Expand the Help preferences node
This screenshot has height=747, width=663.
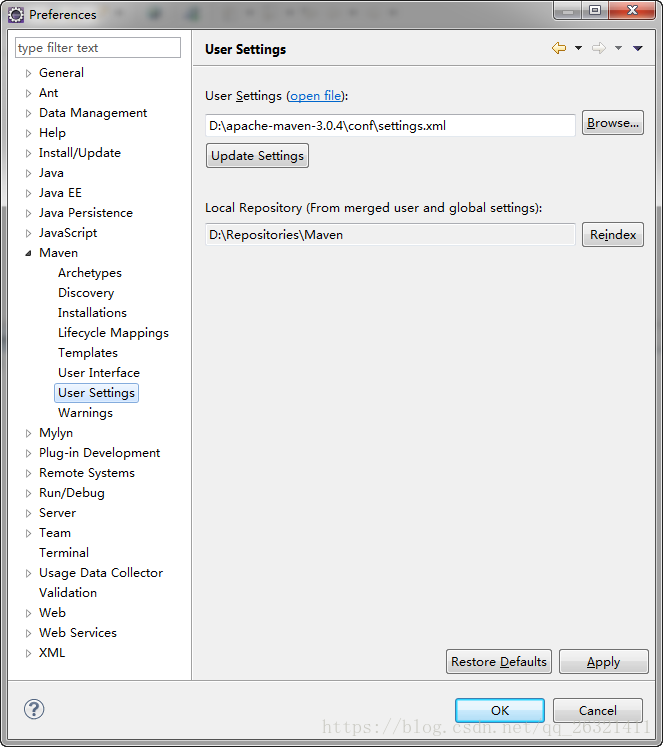point(28,133)
